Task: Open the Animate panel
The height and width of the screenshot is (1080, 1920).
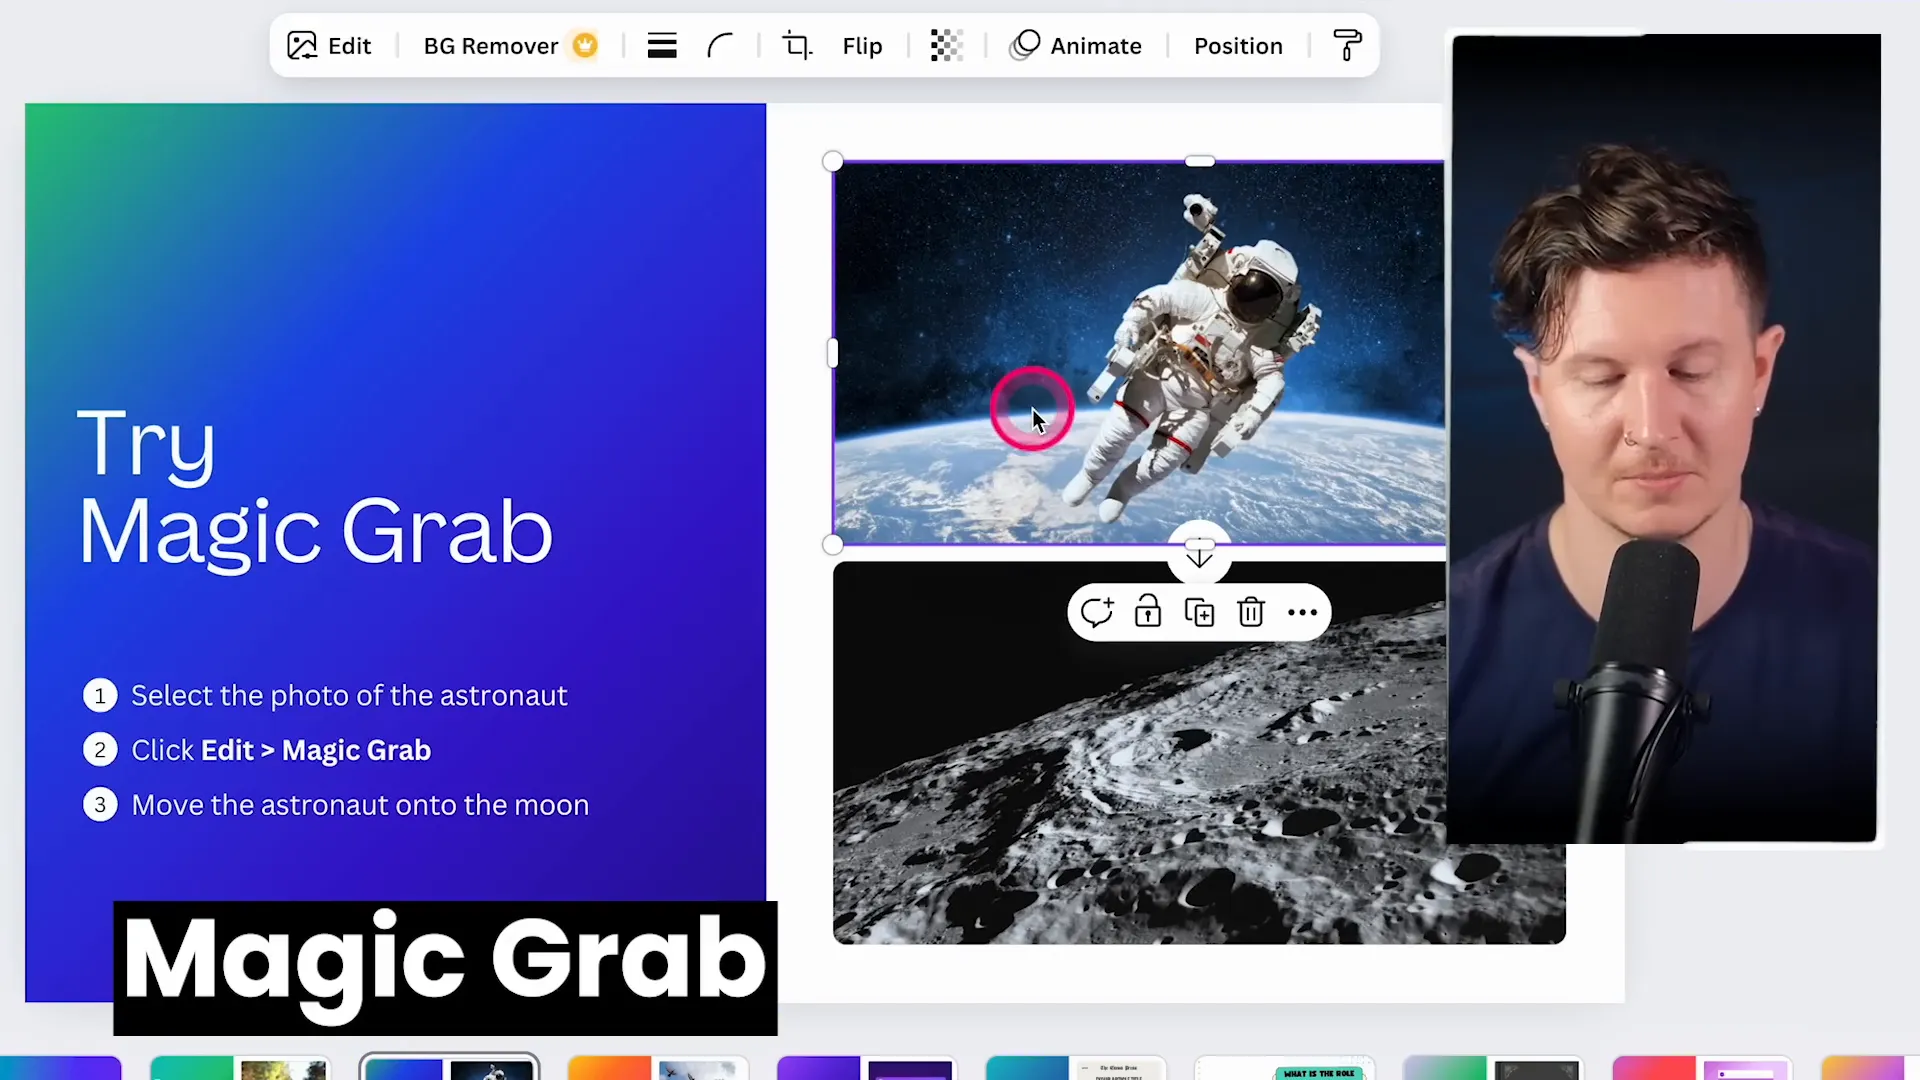Action: (x=1076, y=46)
